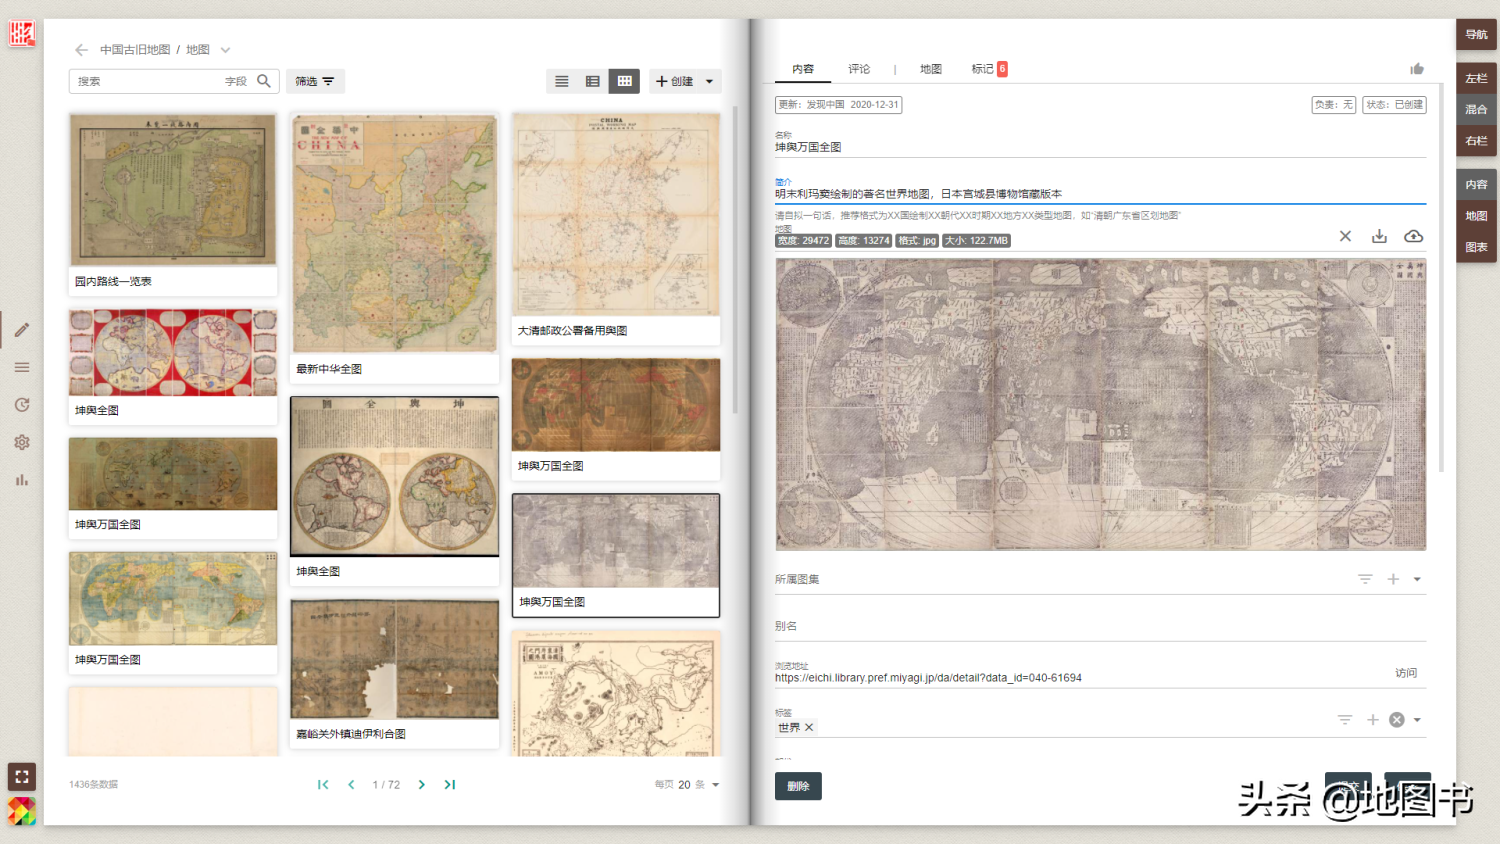Select 左栏 layout mode
This screenshot has width=1500, height=844.
(x=1476, y=78)
